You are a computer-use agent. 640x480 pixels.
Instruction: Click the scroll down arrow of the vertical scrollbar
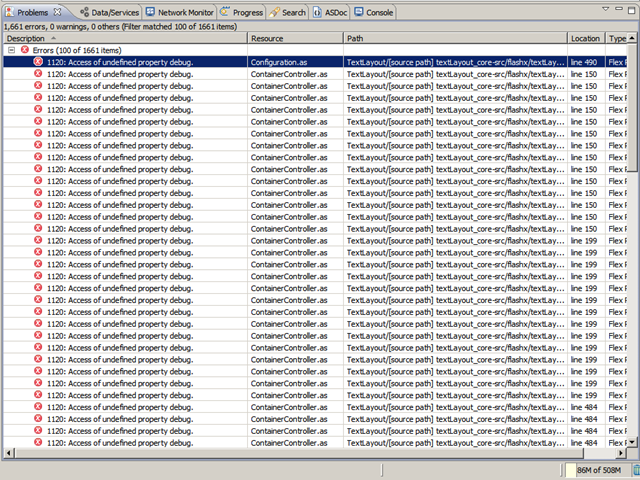click(632, 442)
